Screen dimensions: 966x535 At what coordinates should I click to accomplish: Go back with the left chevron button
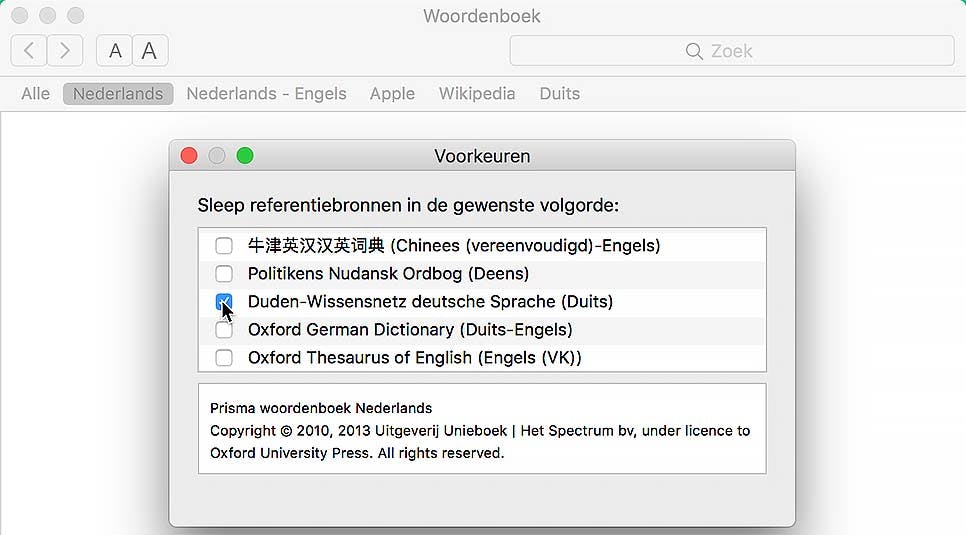[30, 50]
